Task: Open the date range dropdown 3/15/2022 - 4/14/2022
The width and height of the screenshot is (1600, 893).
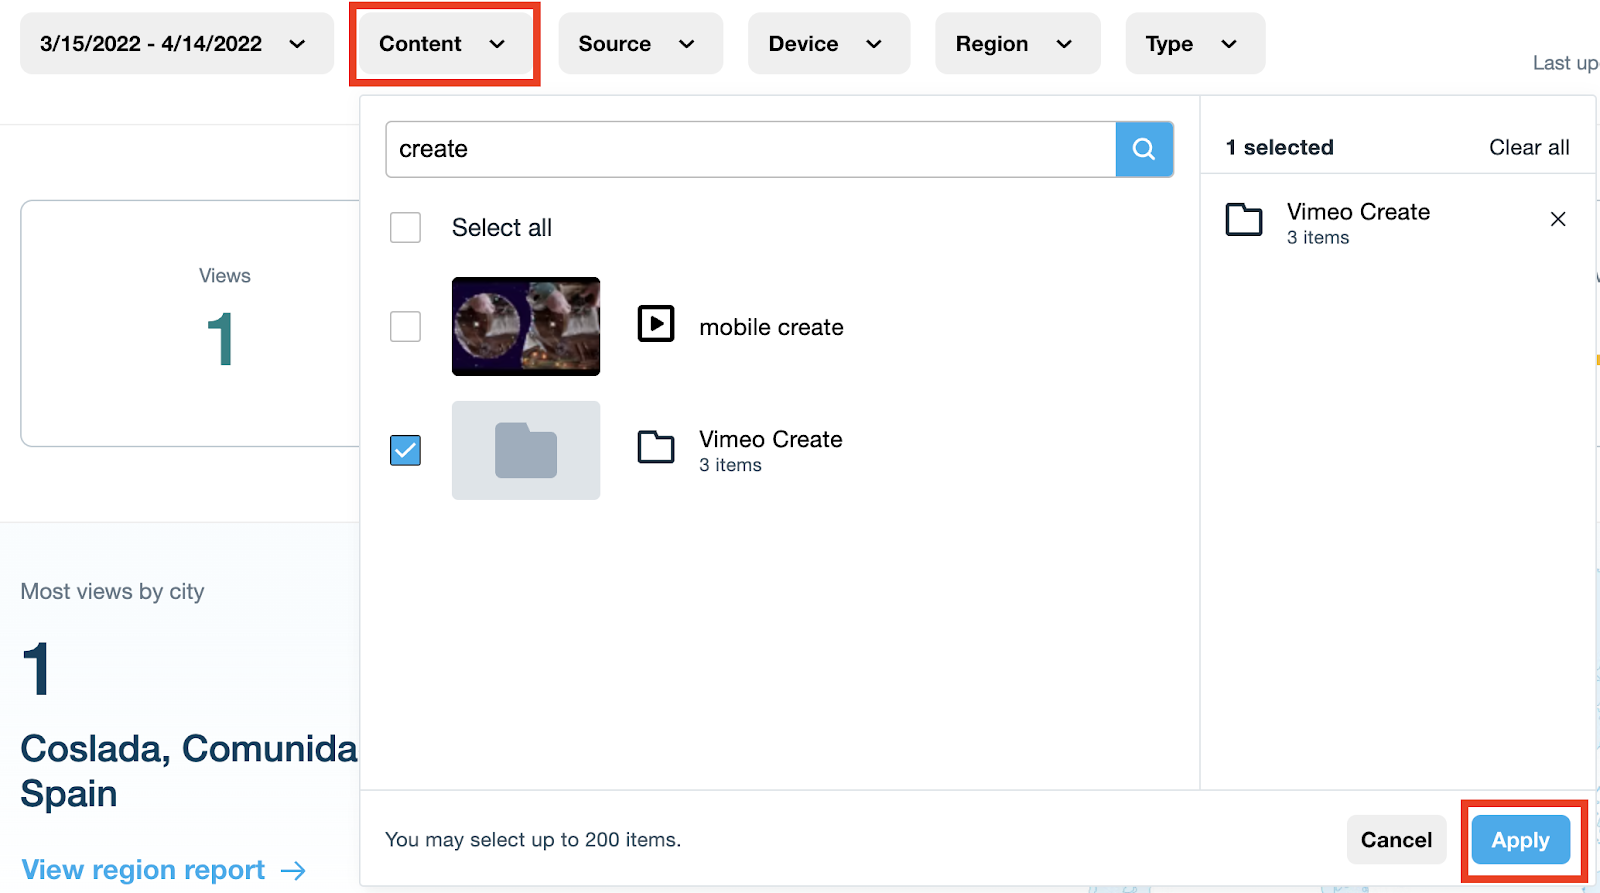Action: (177, 44)
